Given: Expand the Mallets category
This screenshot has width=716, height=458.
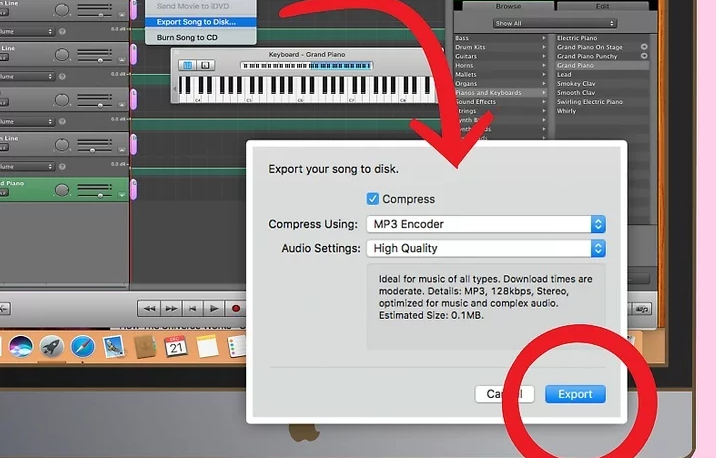Looking at the screenshot, I should 500,74.
